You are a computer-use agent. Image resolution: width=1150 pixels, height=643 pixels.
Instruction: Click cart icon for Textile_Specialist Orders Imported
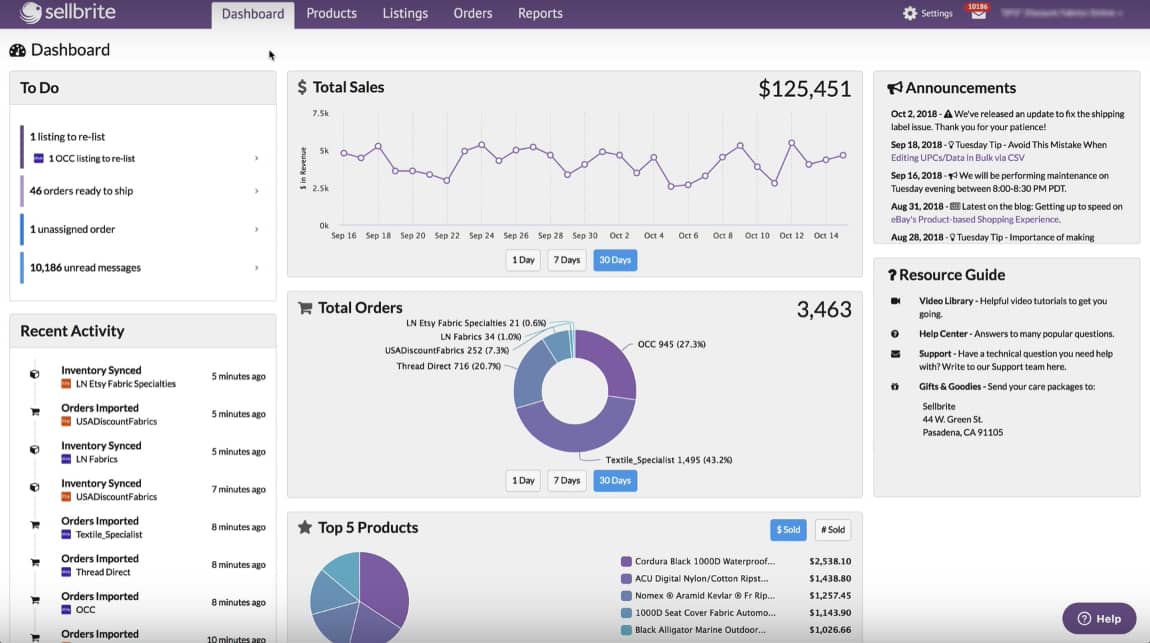click(34, 524)
